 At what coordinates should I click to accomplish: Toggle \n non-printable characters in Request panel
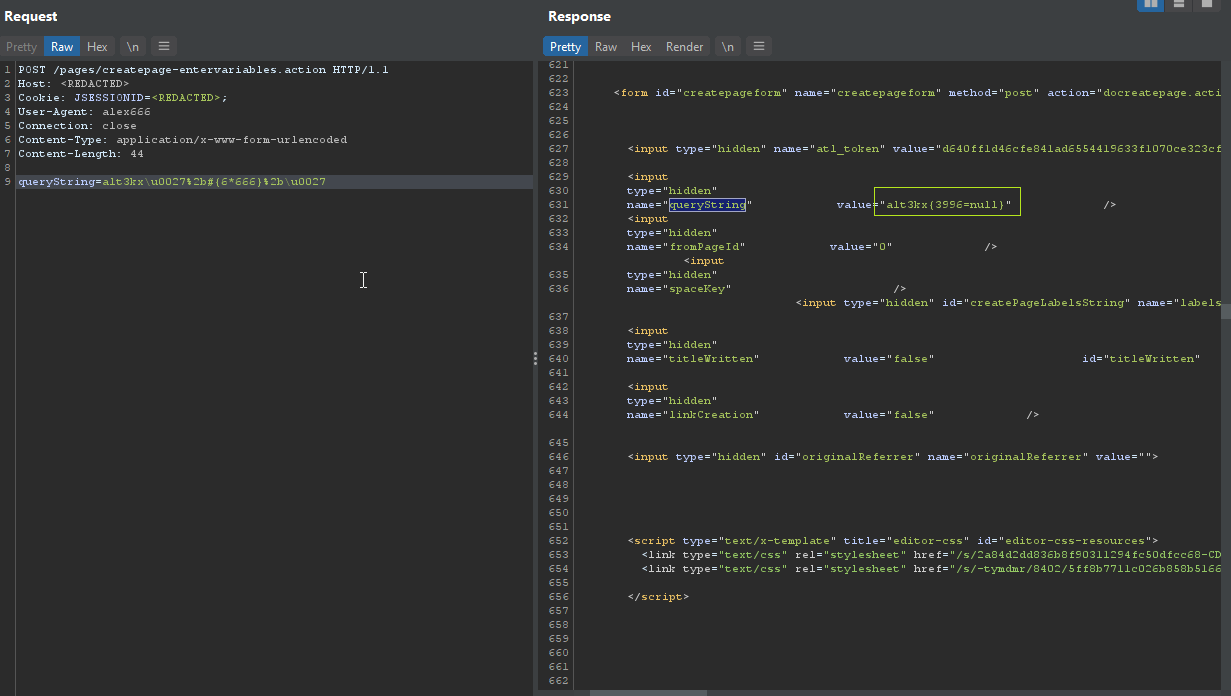tap(132, 46)
